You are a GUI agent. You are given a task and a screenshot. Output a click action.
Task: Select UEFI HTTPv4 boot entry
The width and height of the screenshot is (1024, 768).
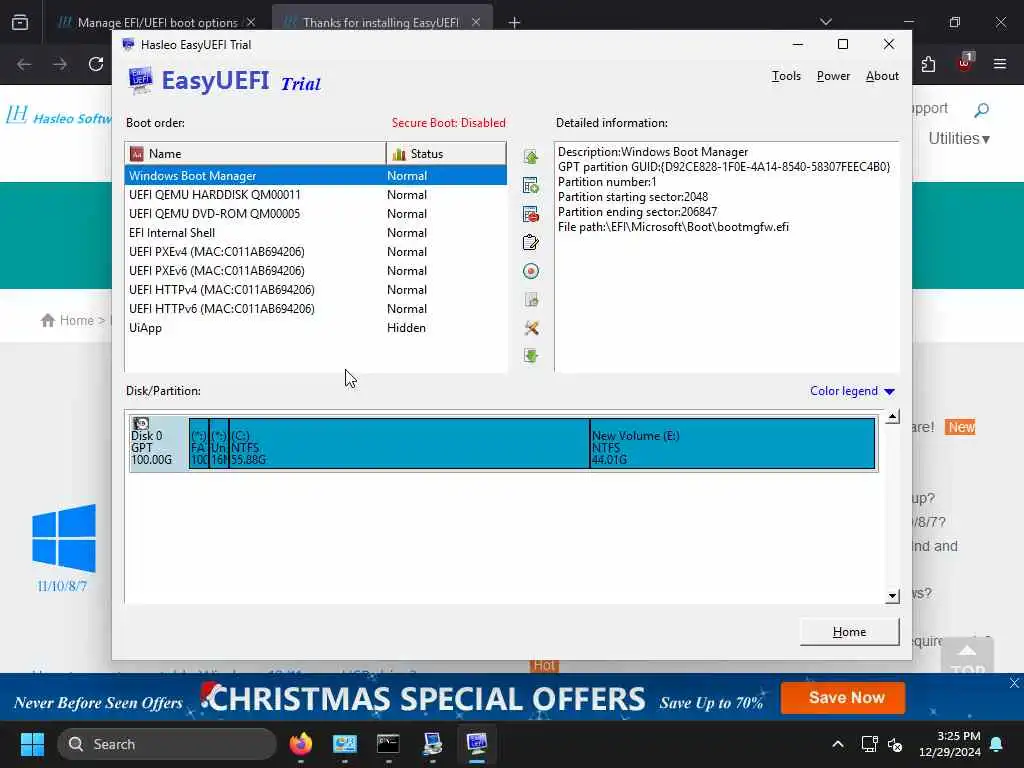(315, 289)
